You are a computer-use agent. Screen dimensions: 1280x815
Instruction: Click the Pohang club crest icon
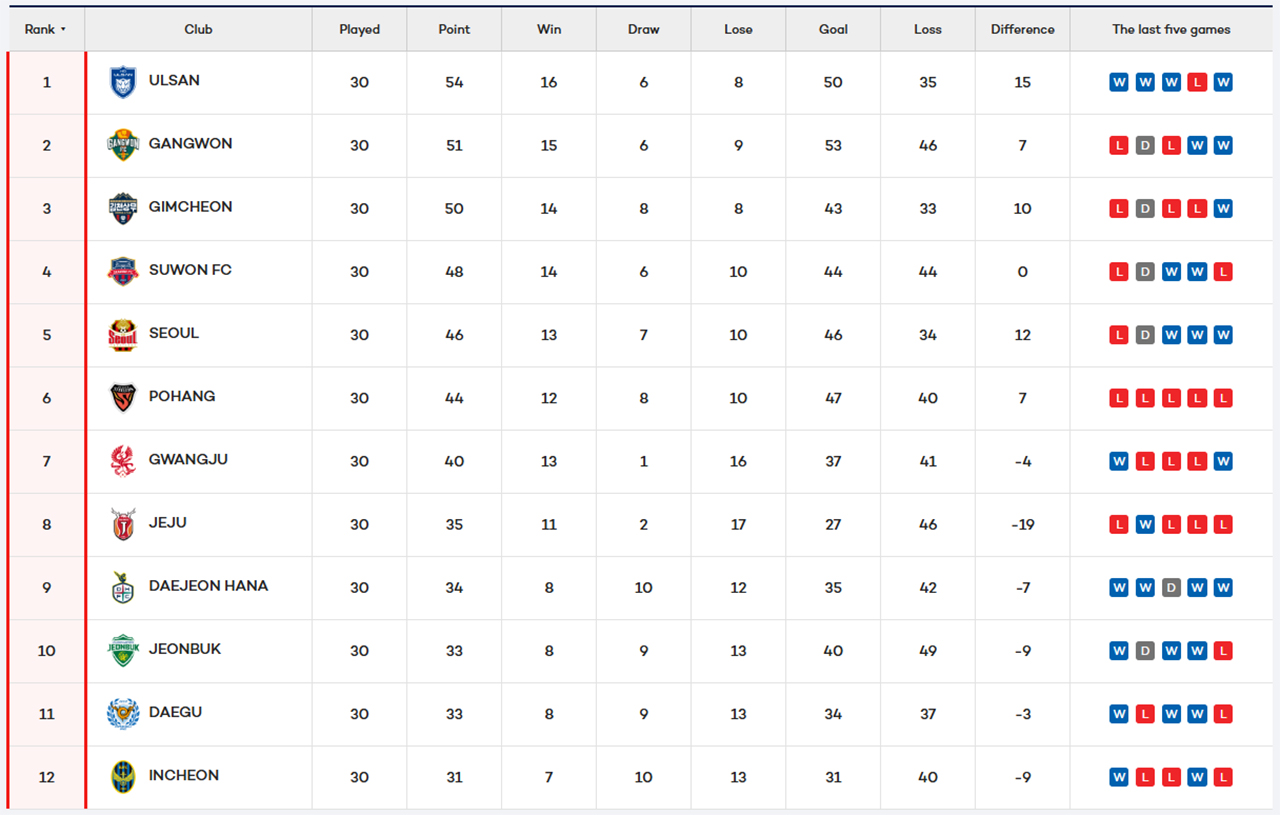click(x=123, y=398)
